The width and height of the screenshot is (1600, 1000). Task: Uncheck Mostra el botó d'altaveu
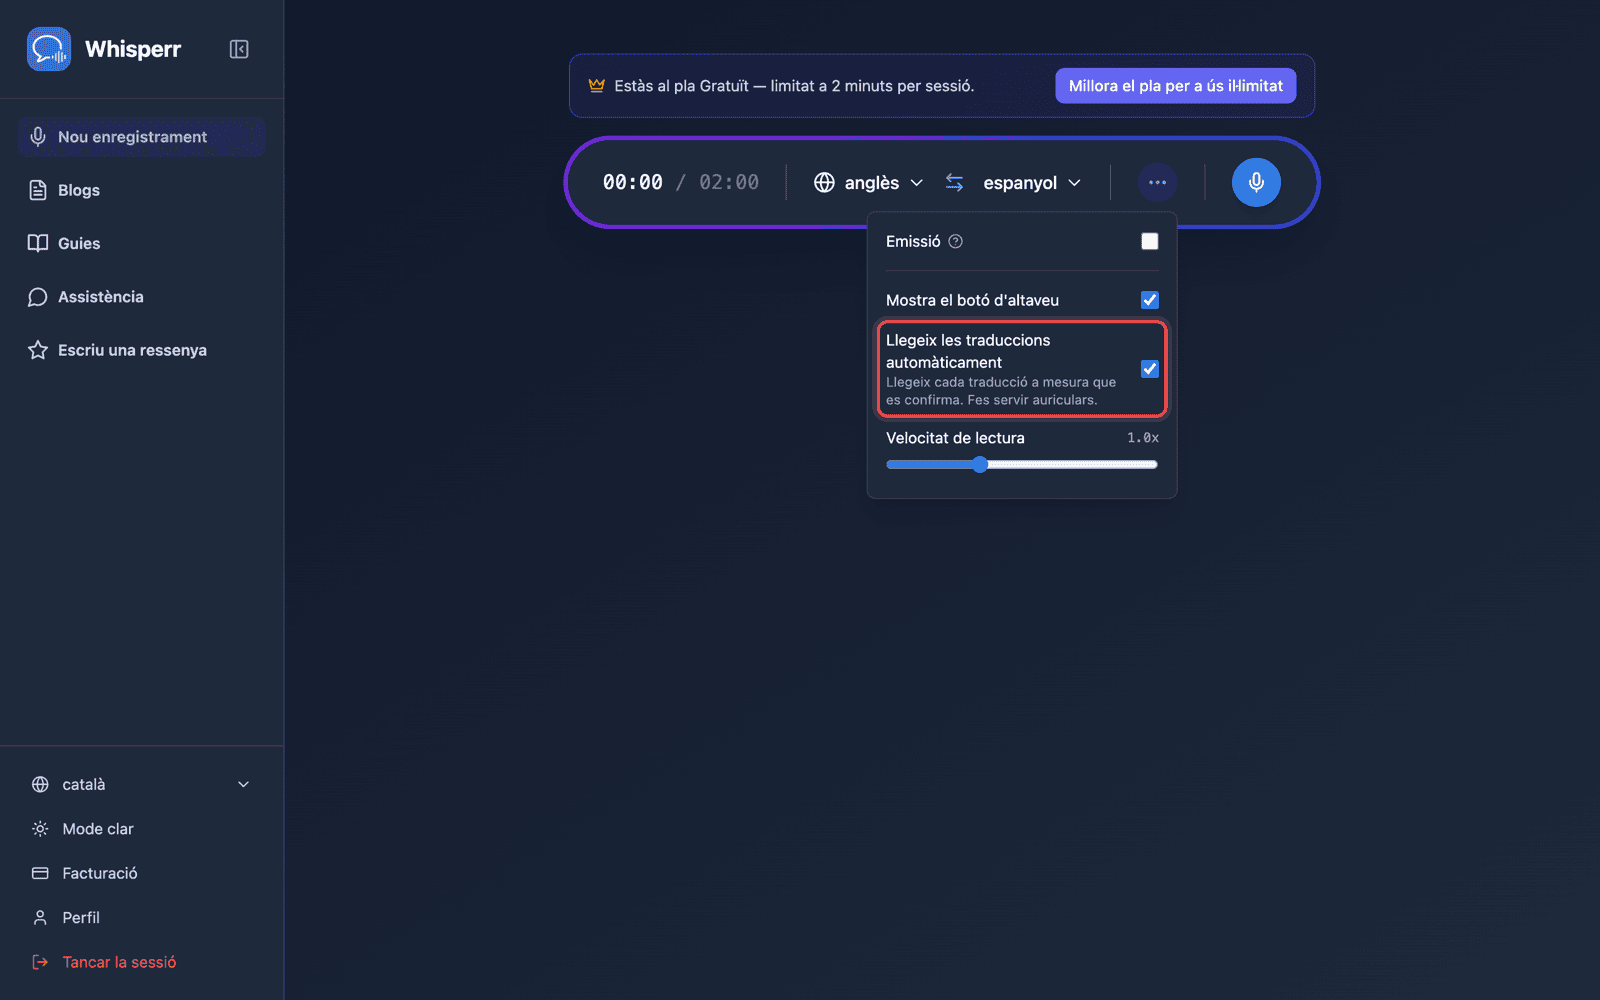click(1150, 300)
